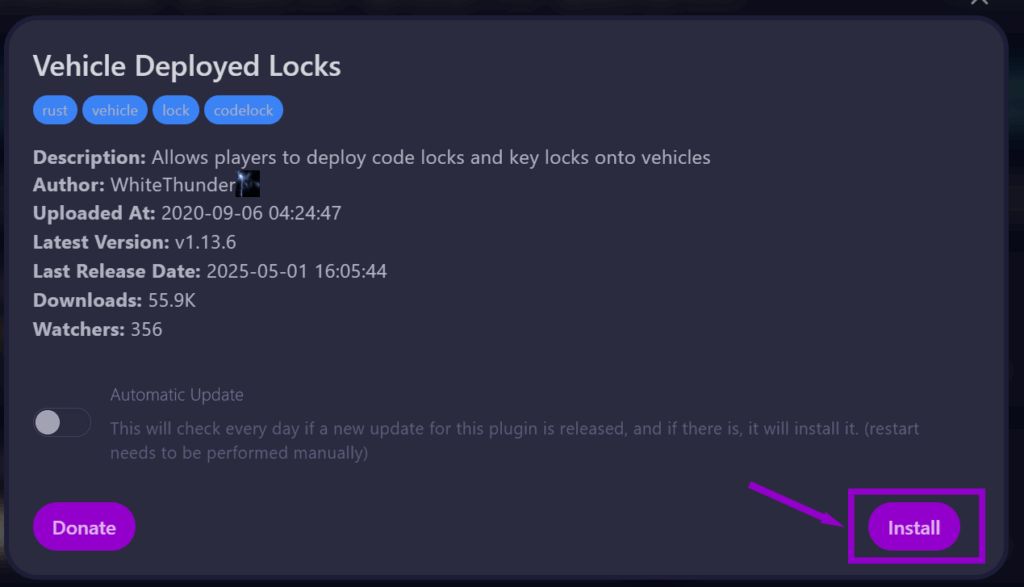
Task: Open the codelock tag
Action: pyautogui.click(x=243, y=110)
